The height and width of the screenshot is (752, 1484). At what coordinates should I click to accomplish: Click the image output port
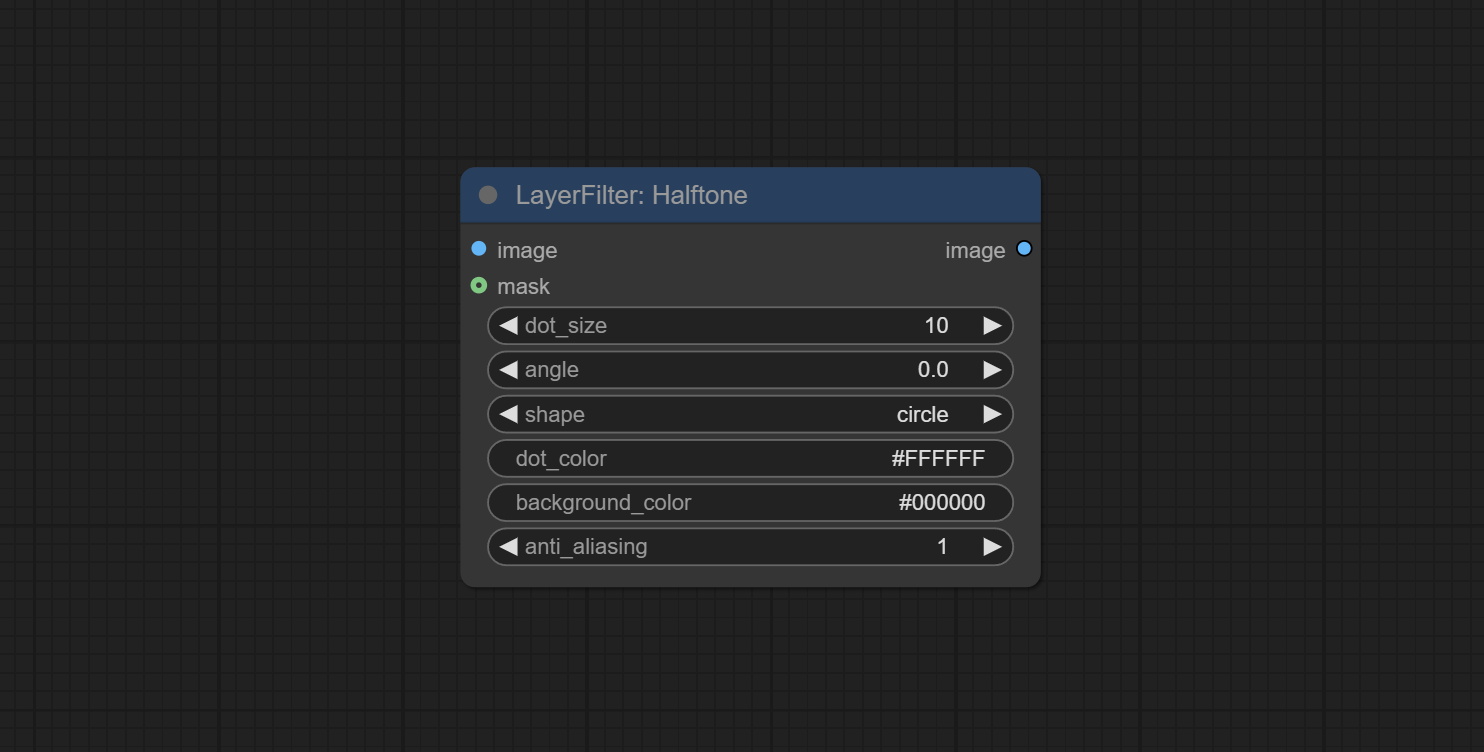pos(1023,249)
